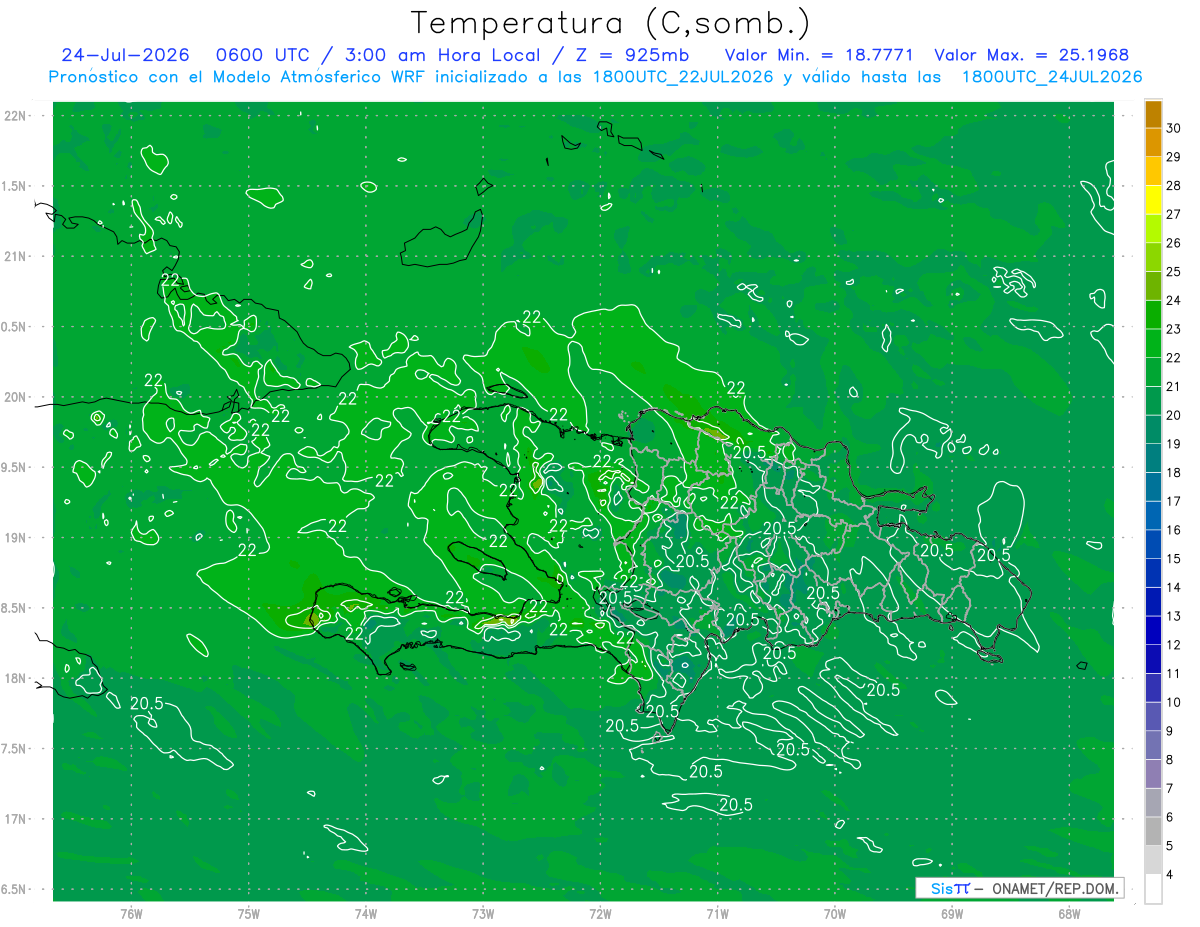The width and height of the screenshot is (1200, 927).
Task: Click the title 'Temperatura (C,somb.)'
Action: 611,23
